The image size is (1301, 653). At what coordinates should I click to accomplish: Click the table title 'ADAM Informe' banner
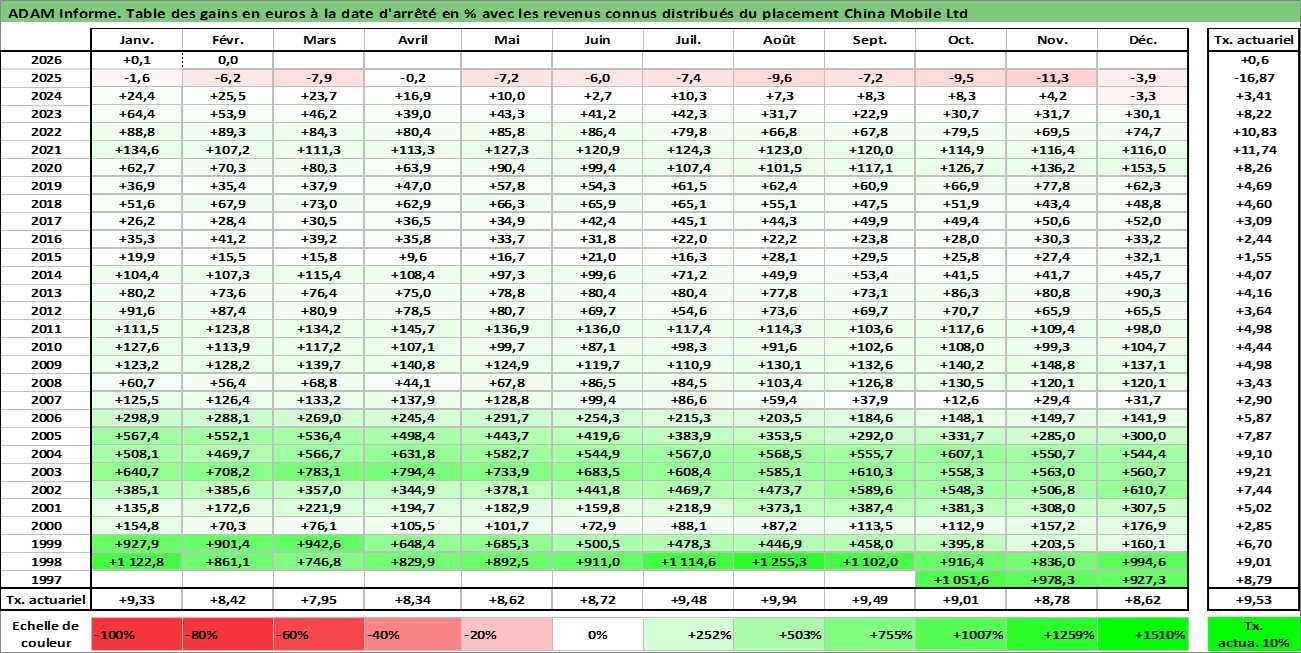pyautogui.click(x=650, y=13)
